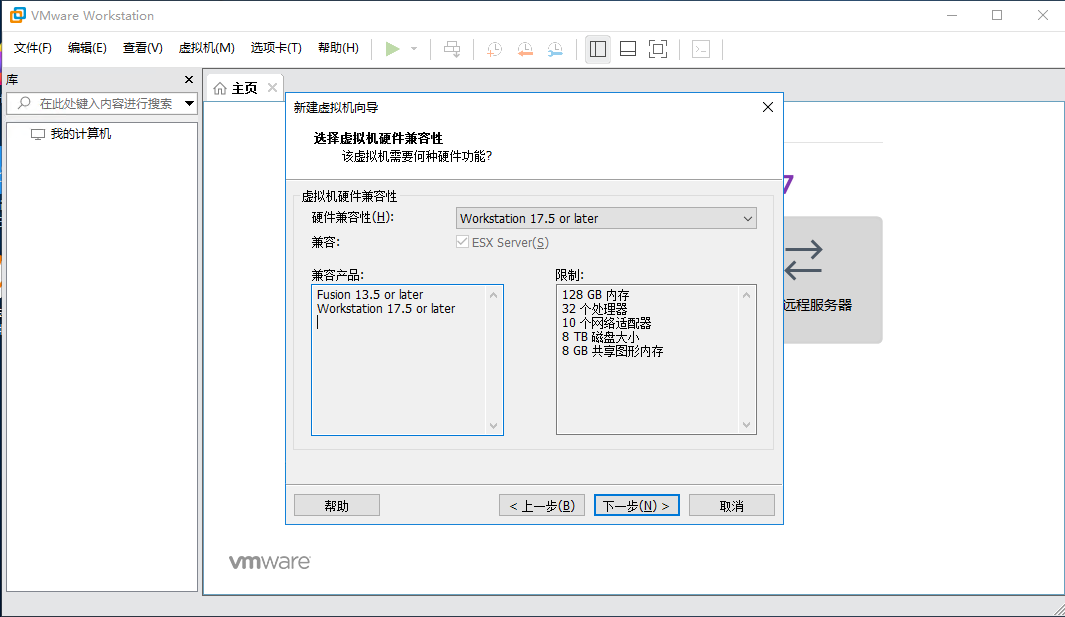Close the library panel
The height and width of the screenshot is (617, 1065).
tap(189, 80)
